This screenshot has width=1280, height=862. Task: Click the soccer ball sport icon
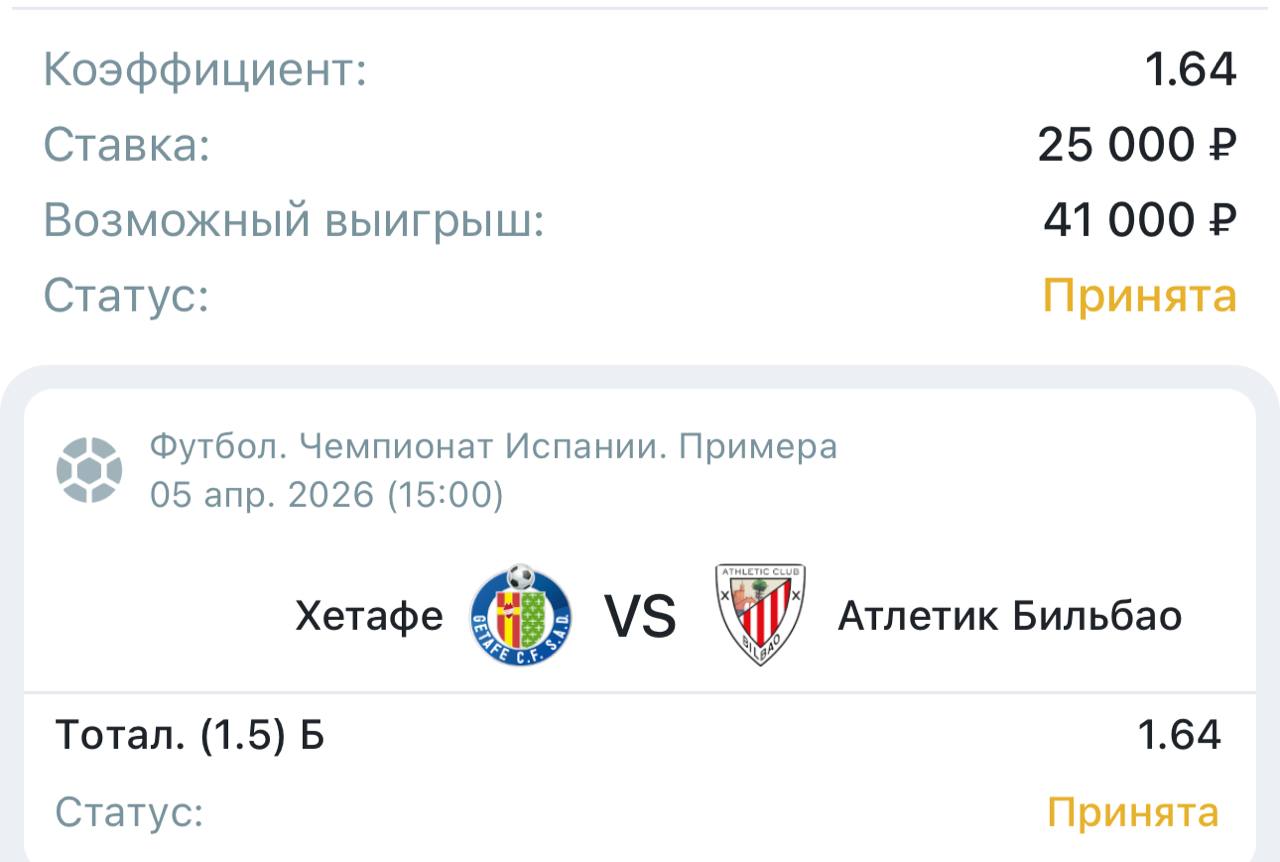click(x=90, y=470)
